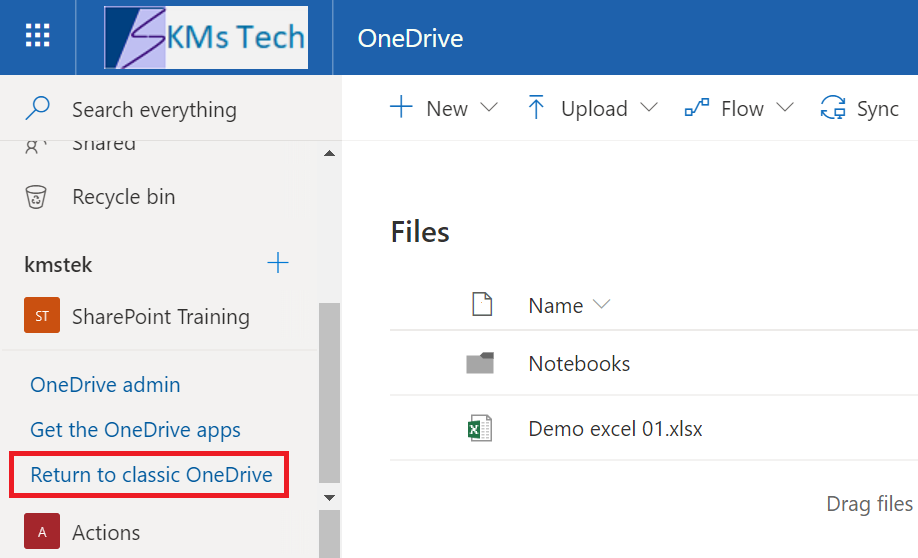This screenshot has height=558, width=918.
Task: Click the Flow icon
Action: tap(697, 108)
